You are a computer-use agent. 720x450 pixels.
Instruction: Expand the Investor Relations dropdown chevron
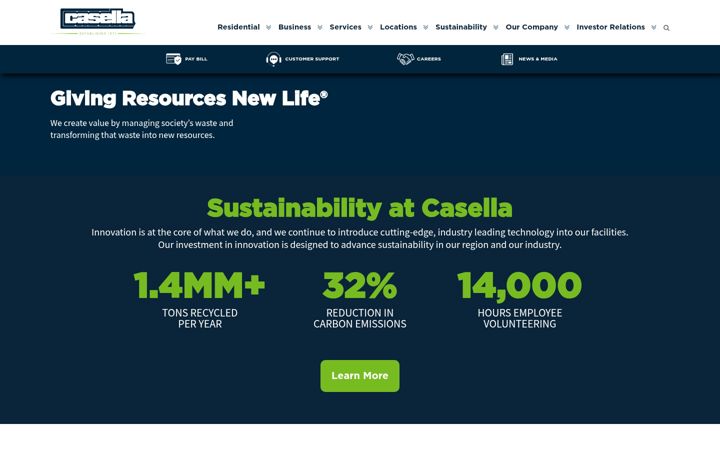point(654,28)
